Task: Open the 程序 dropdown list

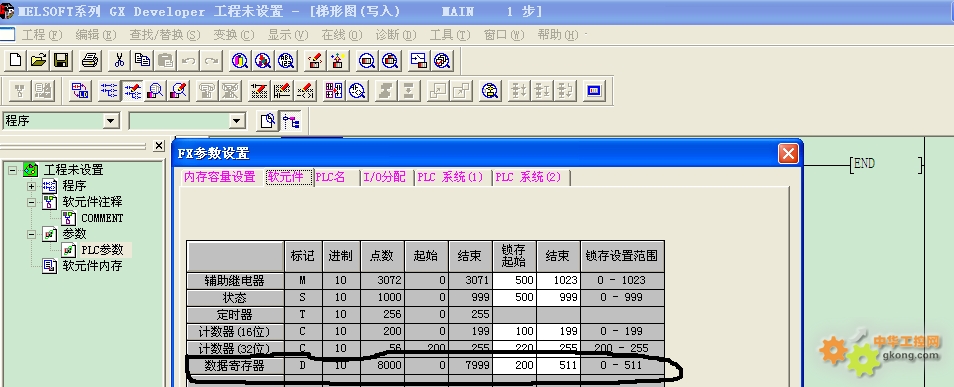Action: tap(110, 121)
